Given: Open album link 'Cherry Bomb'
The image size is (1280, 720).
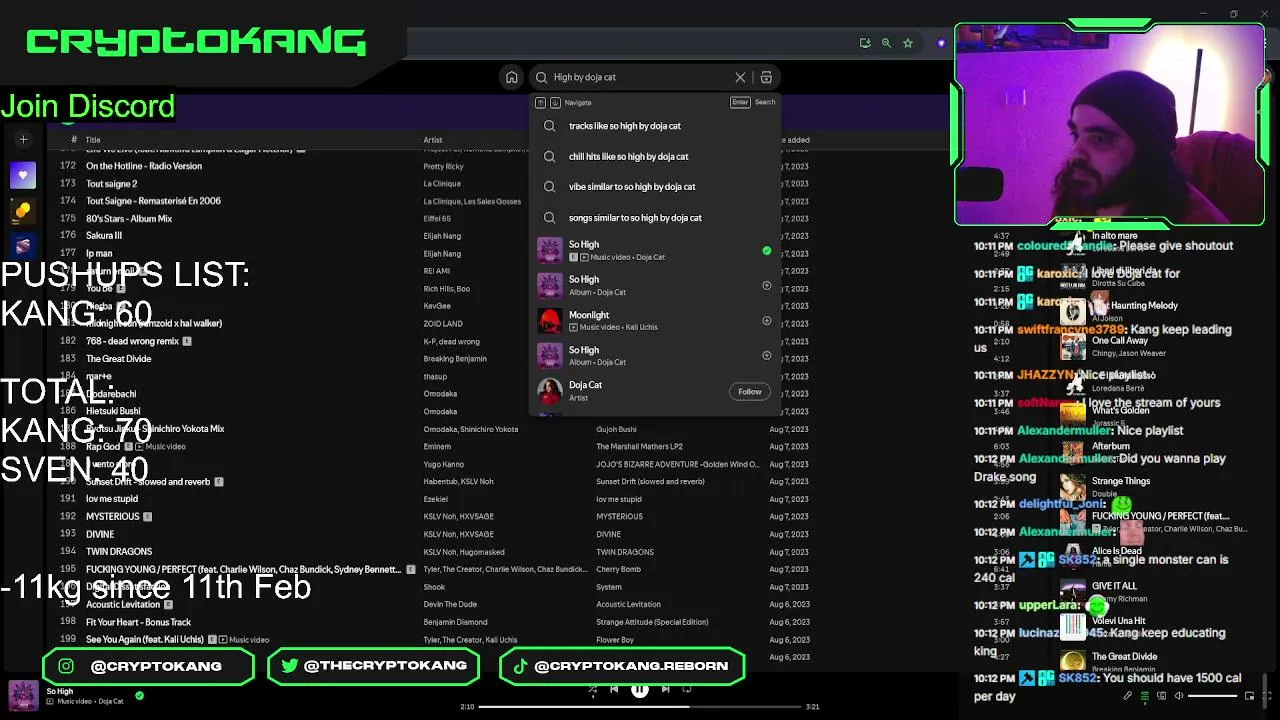Looking at the screenshot, I should [x=618, y=570].
